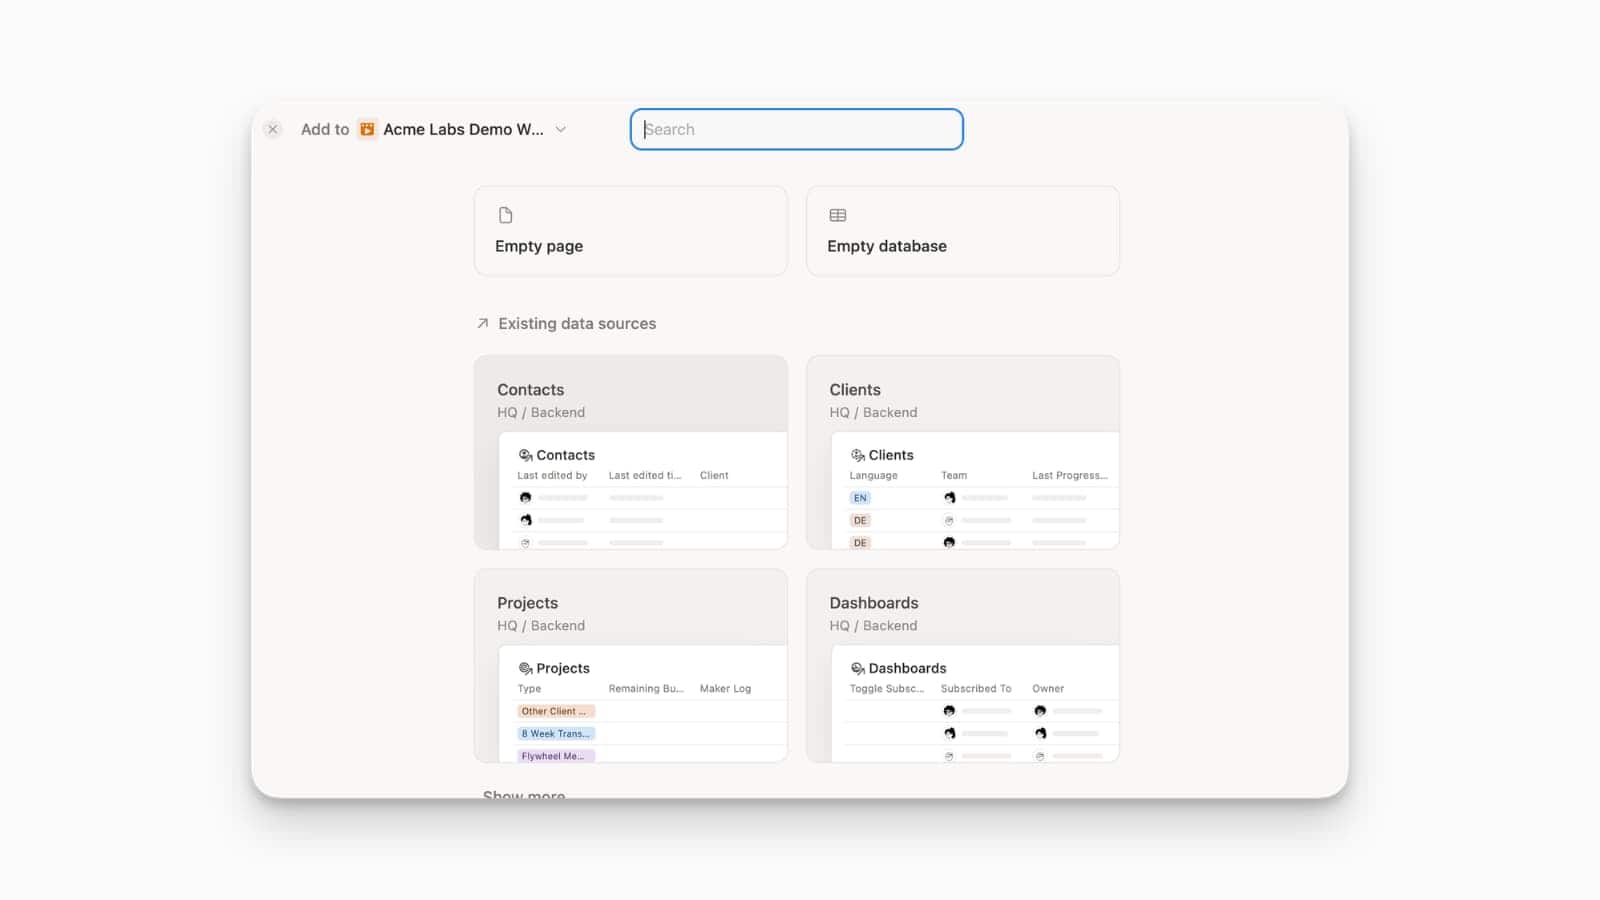Click the first avatar in Contacts preview
The image size is (1600, 900).
[525, 497]
